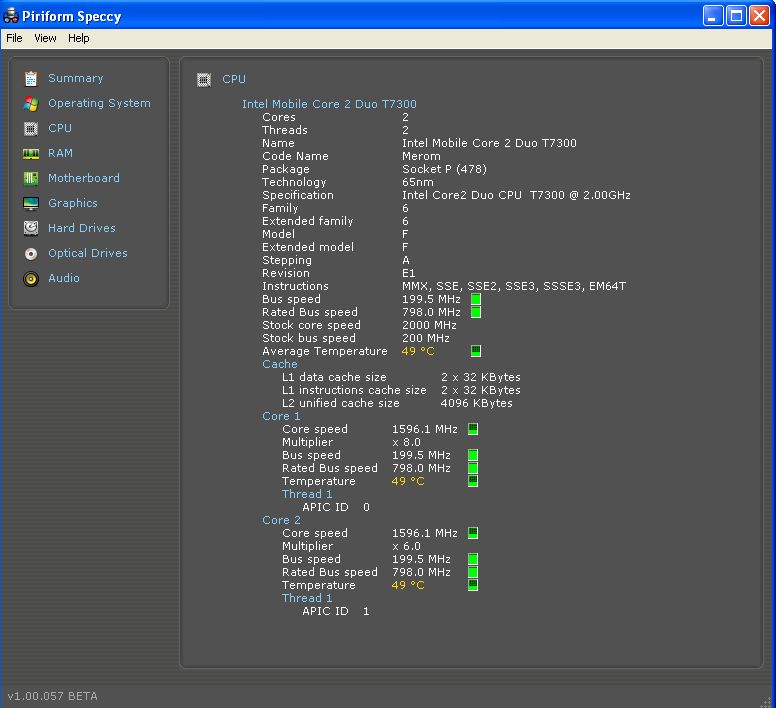
Task: Toggle the green indicator beside Average Temperature
Action: tap(476, 351)
